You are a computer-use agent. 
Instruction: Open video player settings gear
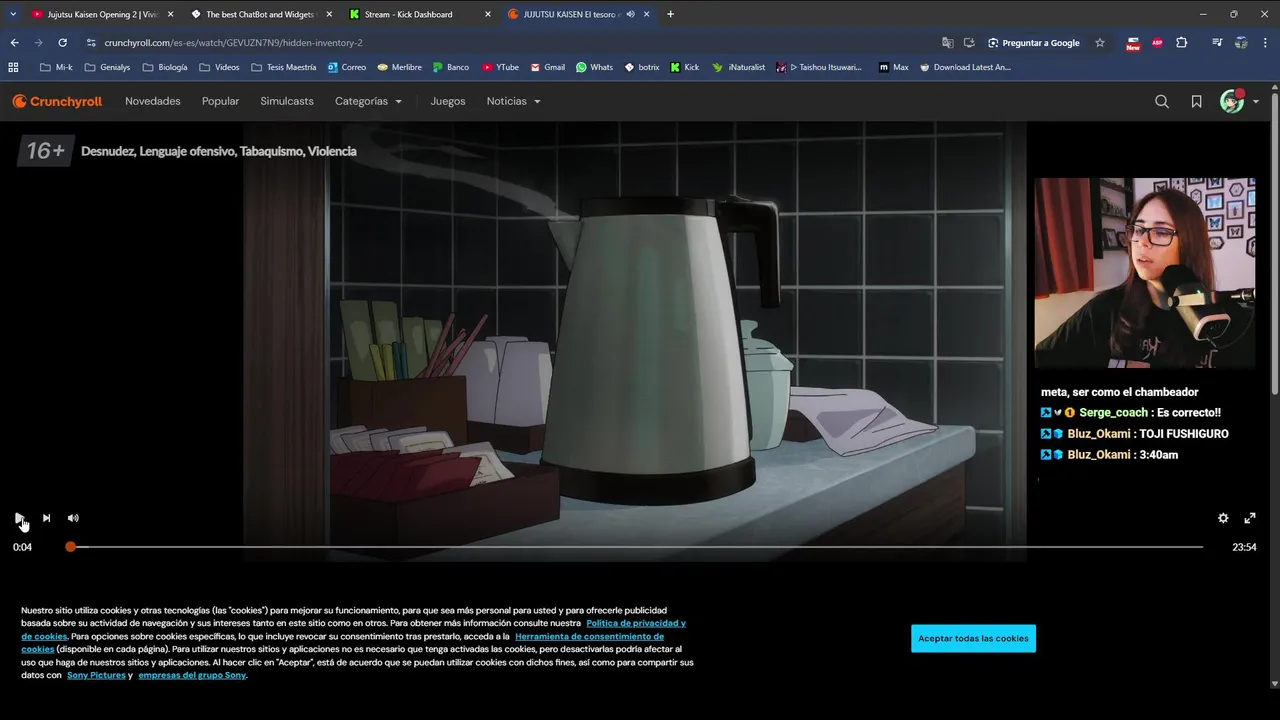[1223, 518]
